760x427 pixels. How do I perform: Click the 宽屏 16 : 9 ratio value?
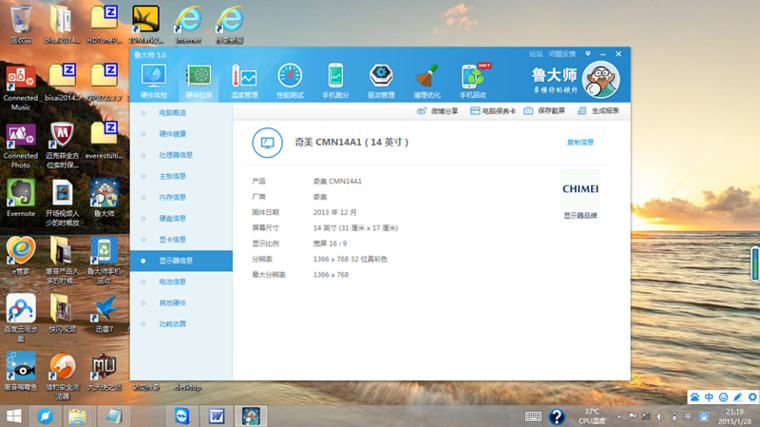tap(330, 243)
